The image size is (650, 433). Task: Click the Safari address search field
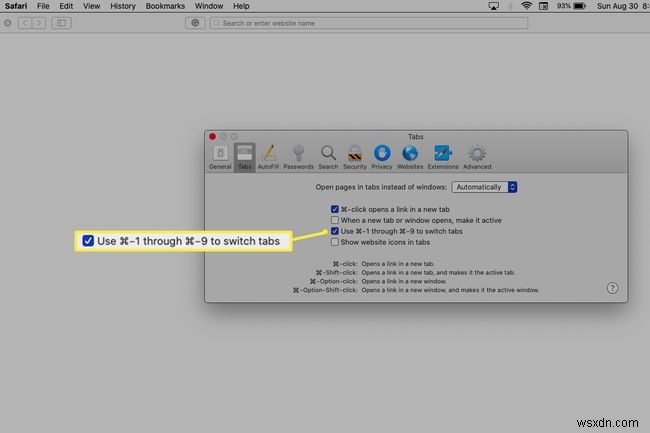369,23
